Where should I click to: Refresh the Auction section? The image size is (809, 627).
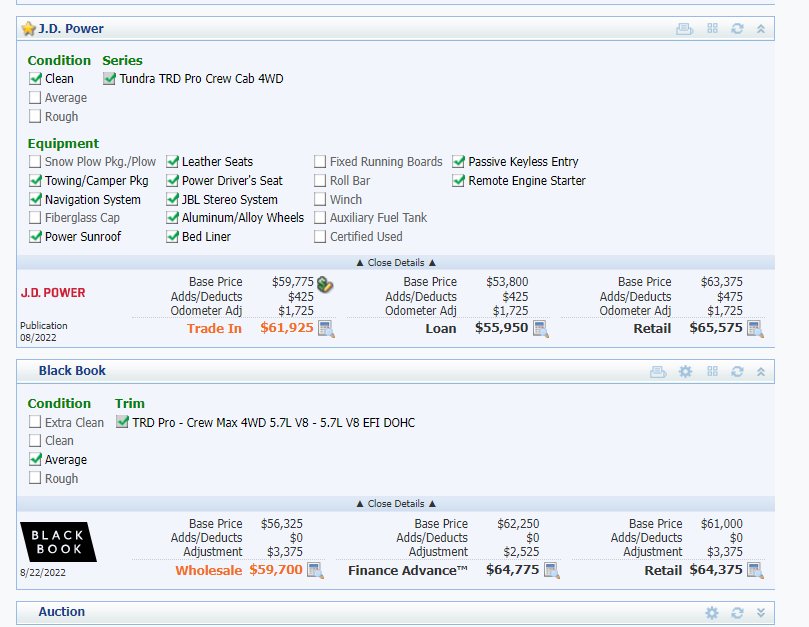[x=737, y=613]
